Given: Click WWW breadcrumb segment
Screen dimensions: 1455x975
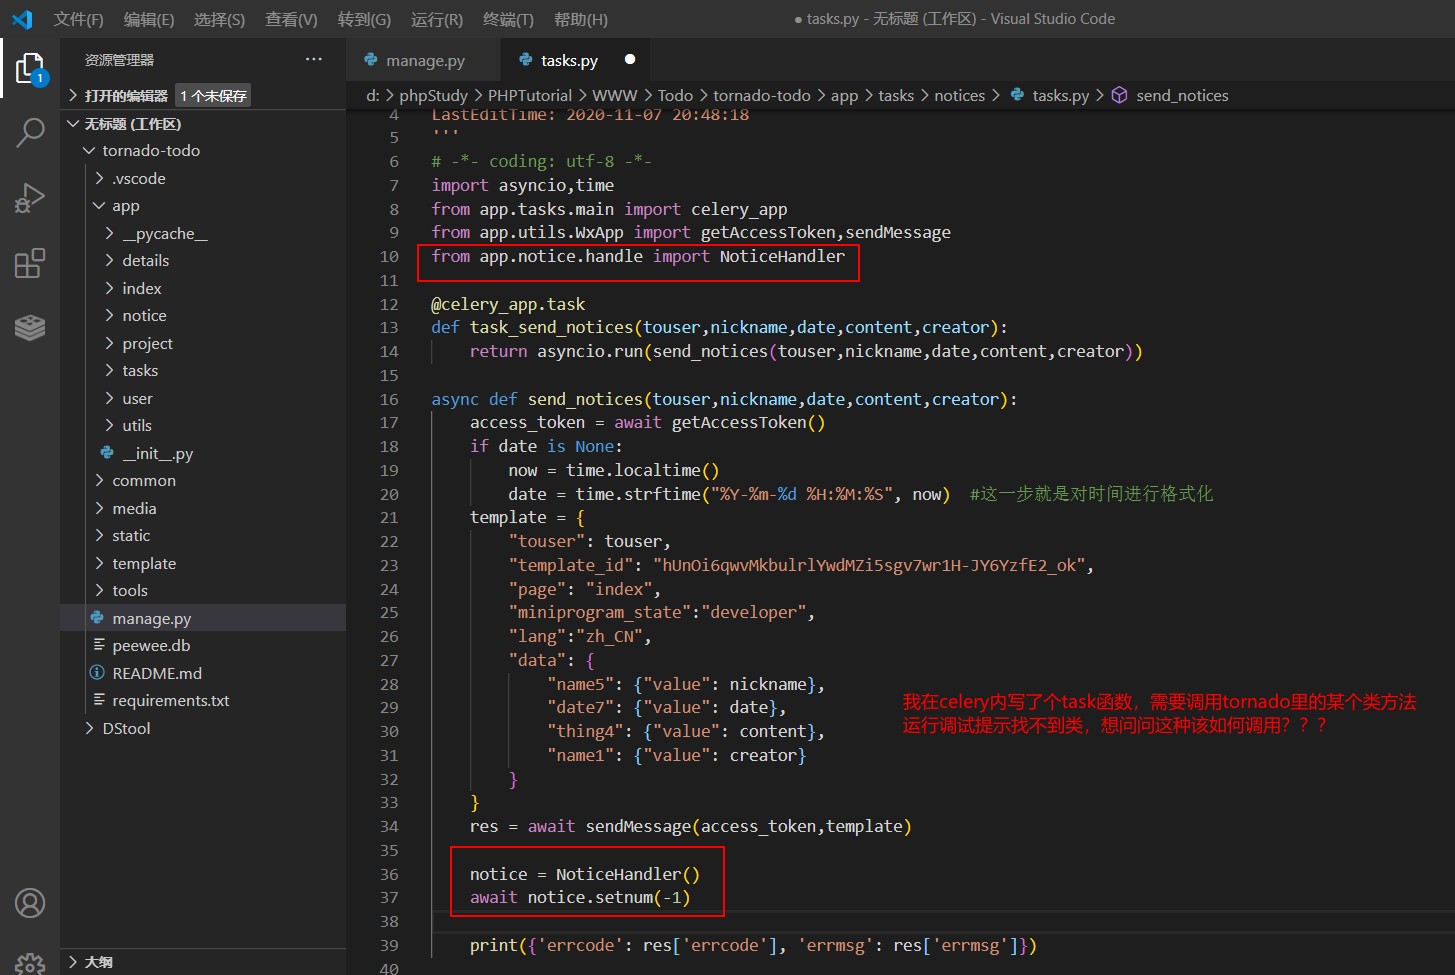Looking at the screenshot, I should tap(614, 95).
